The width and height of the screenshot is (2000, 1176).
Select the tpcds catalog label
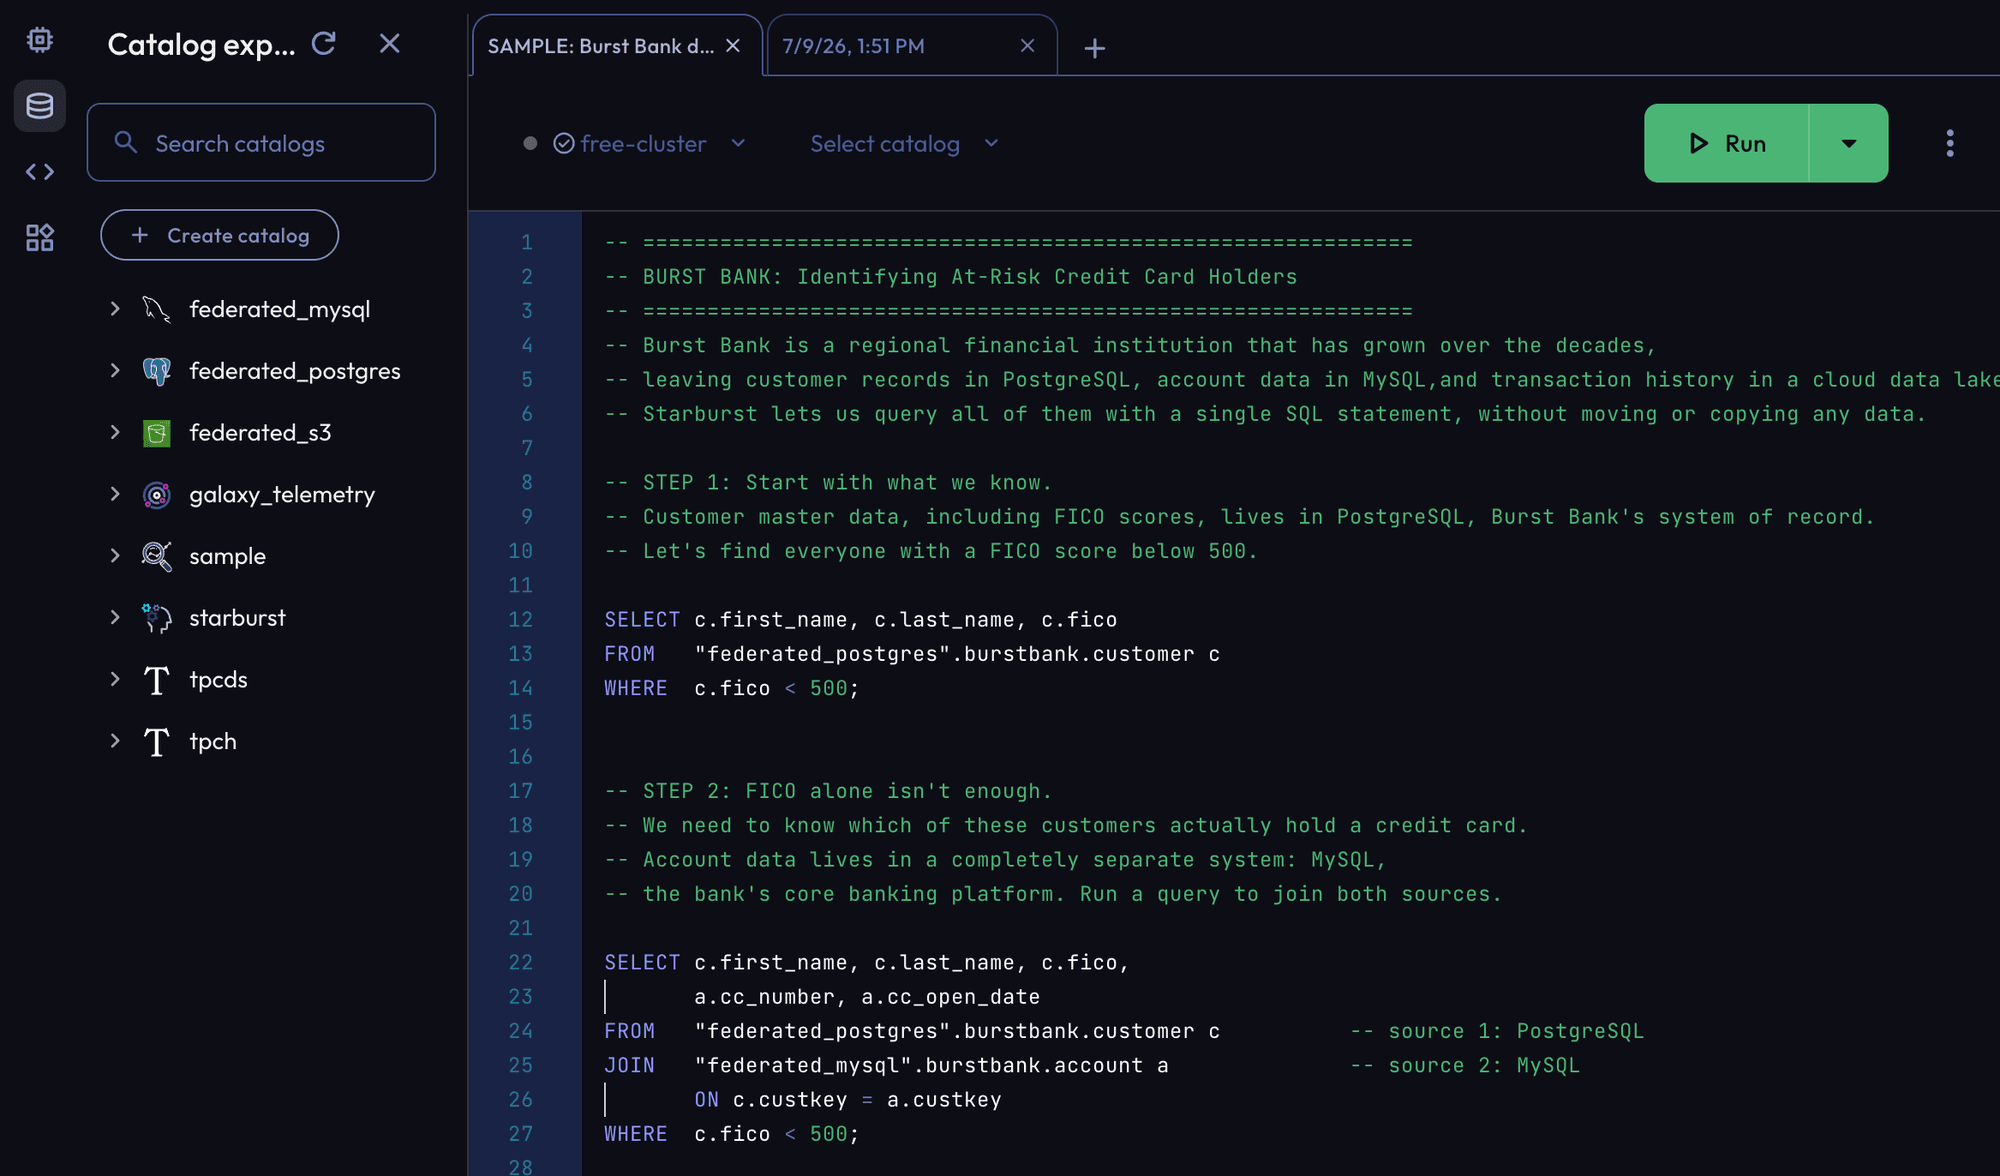218,680
